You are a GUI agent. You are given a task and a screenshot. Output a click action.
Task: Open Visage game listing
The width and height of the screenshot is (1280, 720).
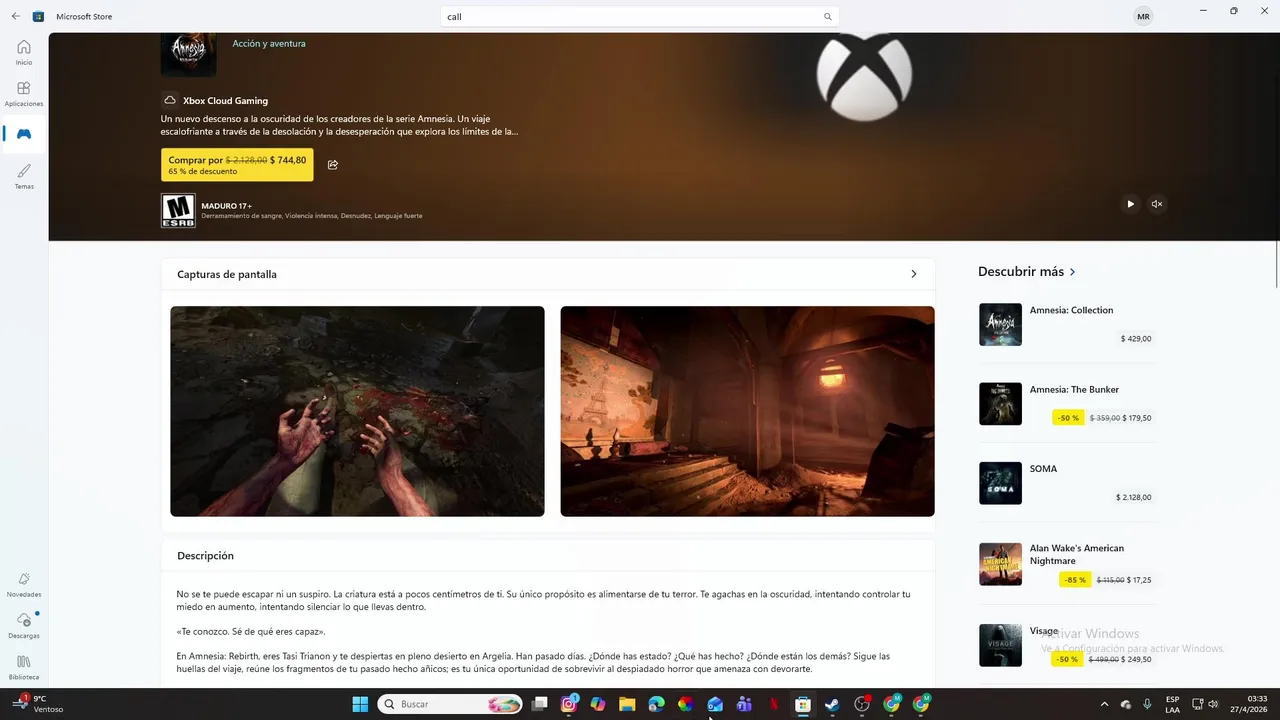pos(1067,645)
